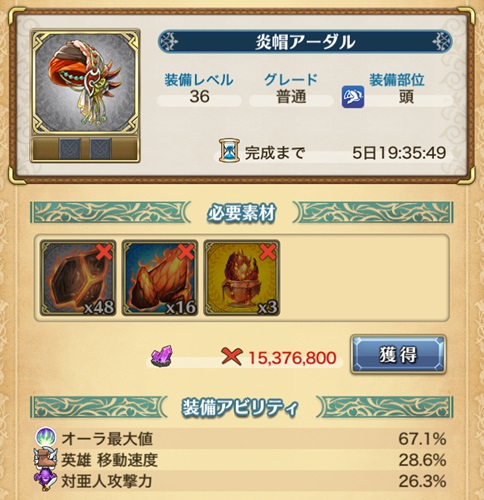Select the x16 flame shard material

pos(160,278)
